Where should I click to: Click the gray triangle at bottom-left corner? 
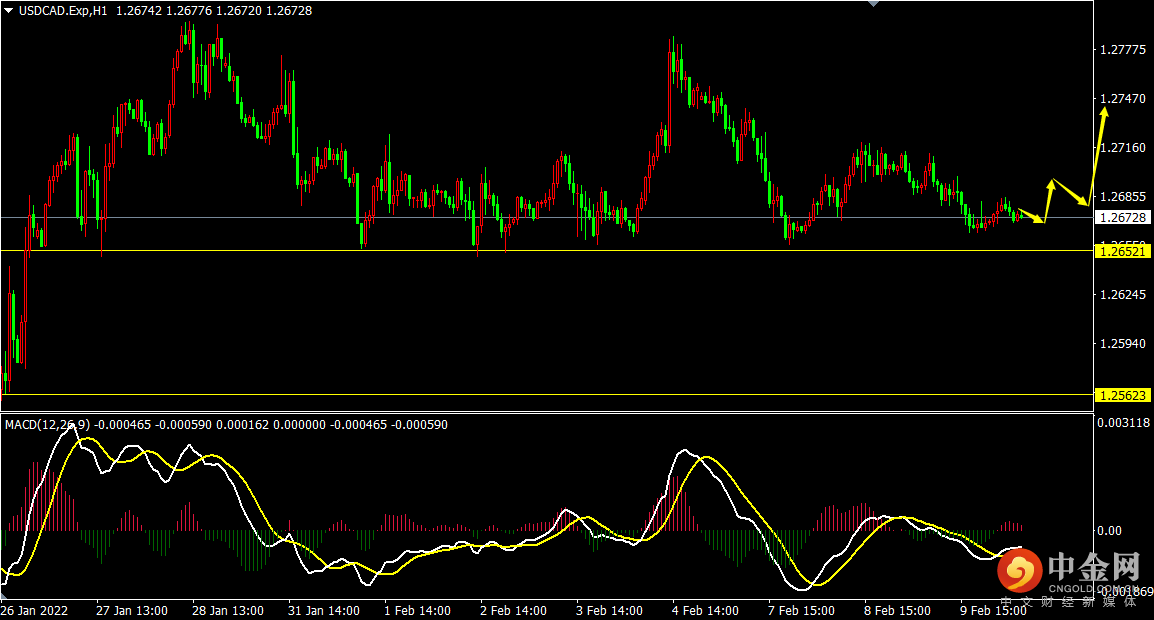click(4, 596)
